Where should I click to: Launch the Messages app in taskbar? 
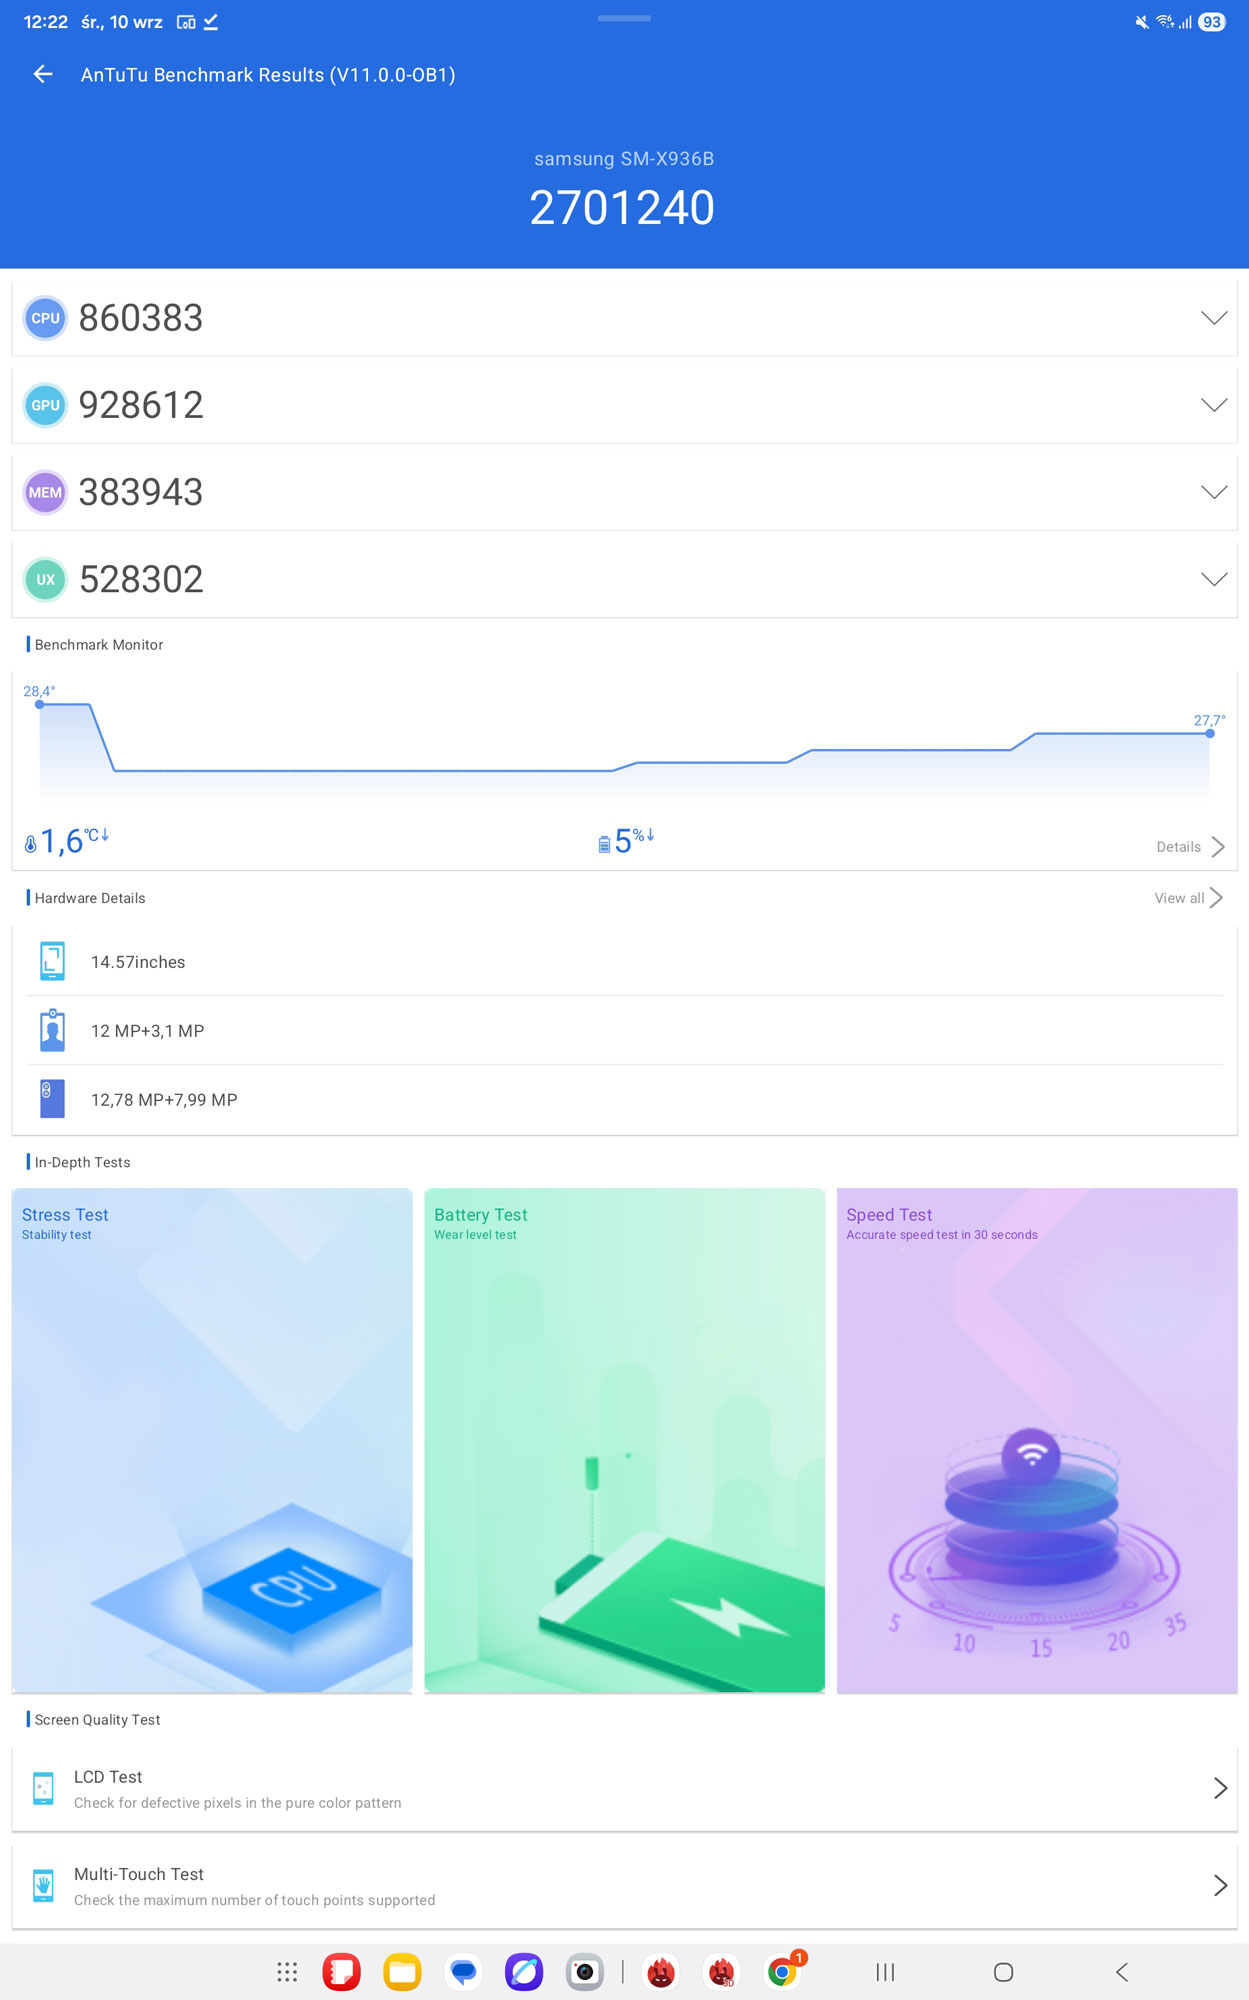(463, 1972)
